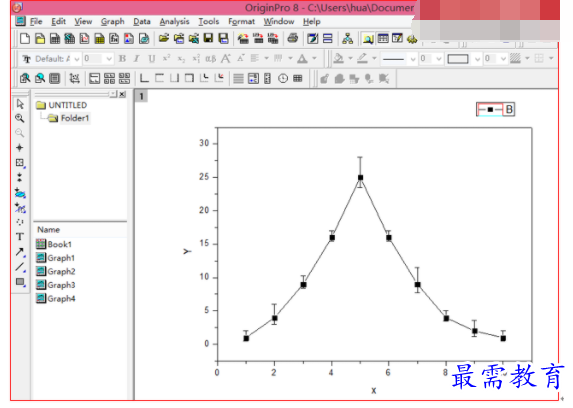Select the Rectangle drawing tool

[x=20, y=282]
